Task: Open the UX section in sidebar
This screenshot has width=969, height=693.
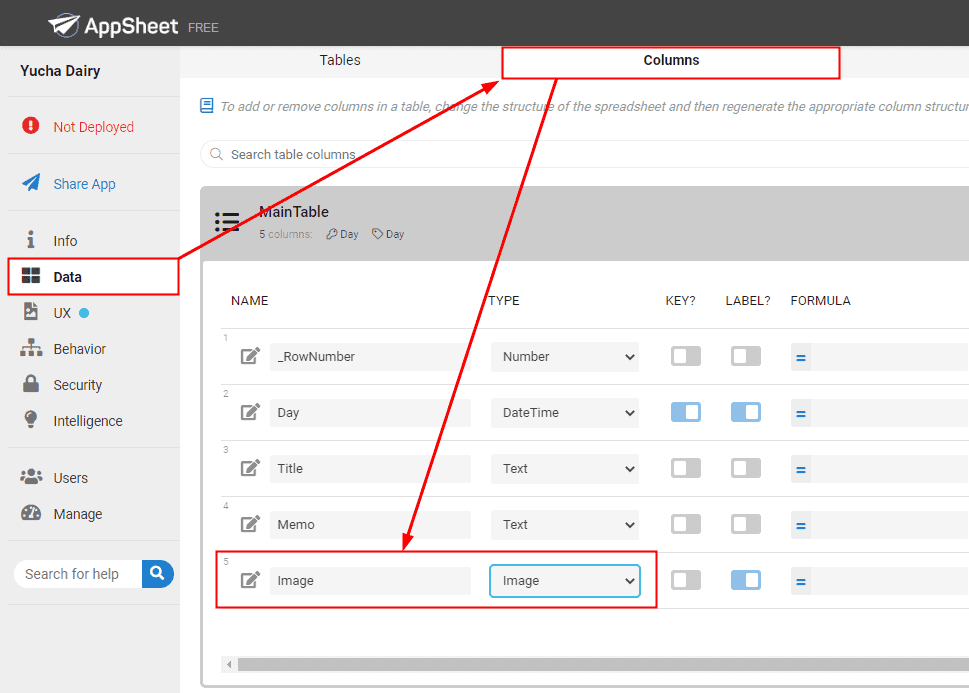Action: pos(62,313)
